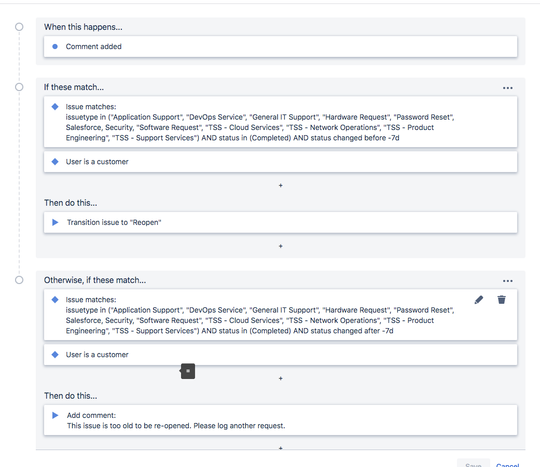Click the play arrow icon beside Transition issue
540x467 pixels.
point(55,222)
